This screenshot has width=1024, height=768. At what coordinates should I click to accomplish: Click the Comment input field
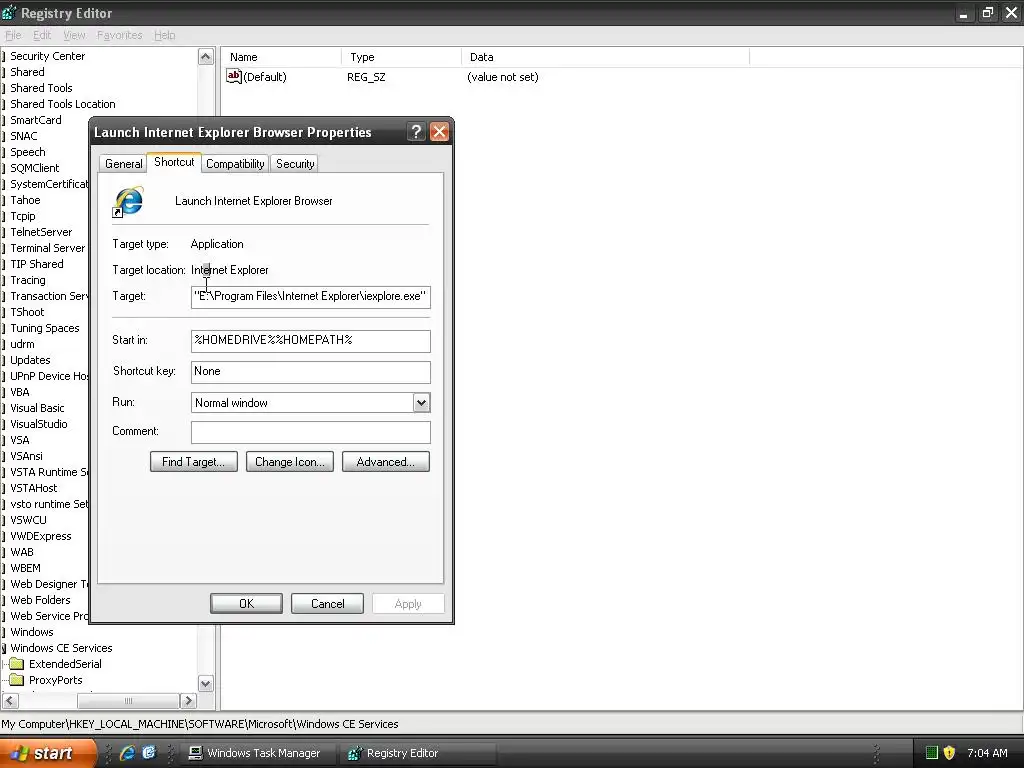tap(310, 432)
